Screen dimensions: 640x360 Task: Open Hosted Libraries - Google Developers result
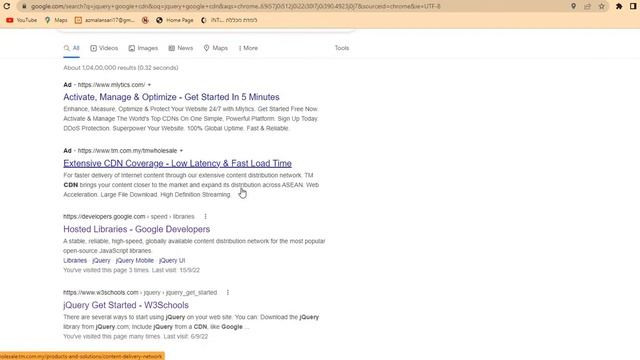137,229
